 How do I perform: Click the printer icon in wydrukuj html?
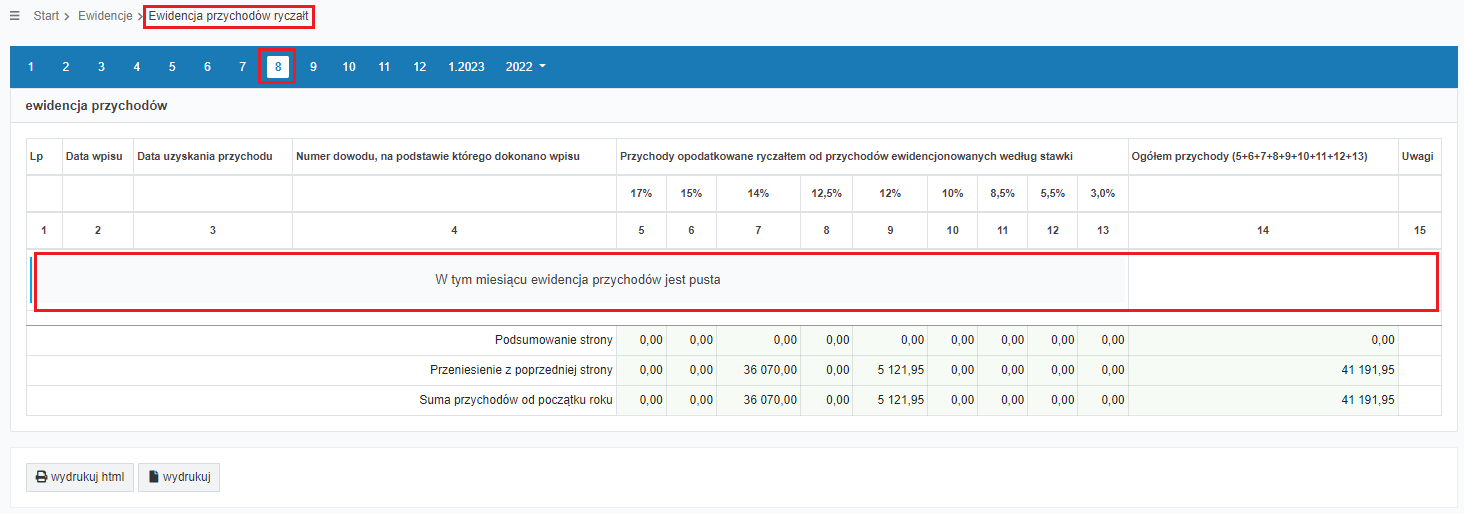pos(42,478)
